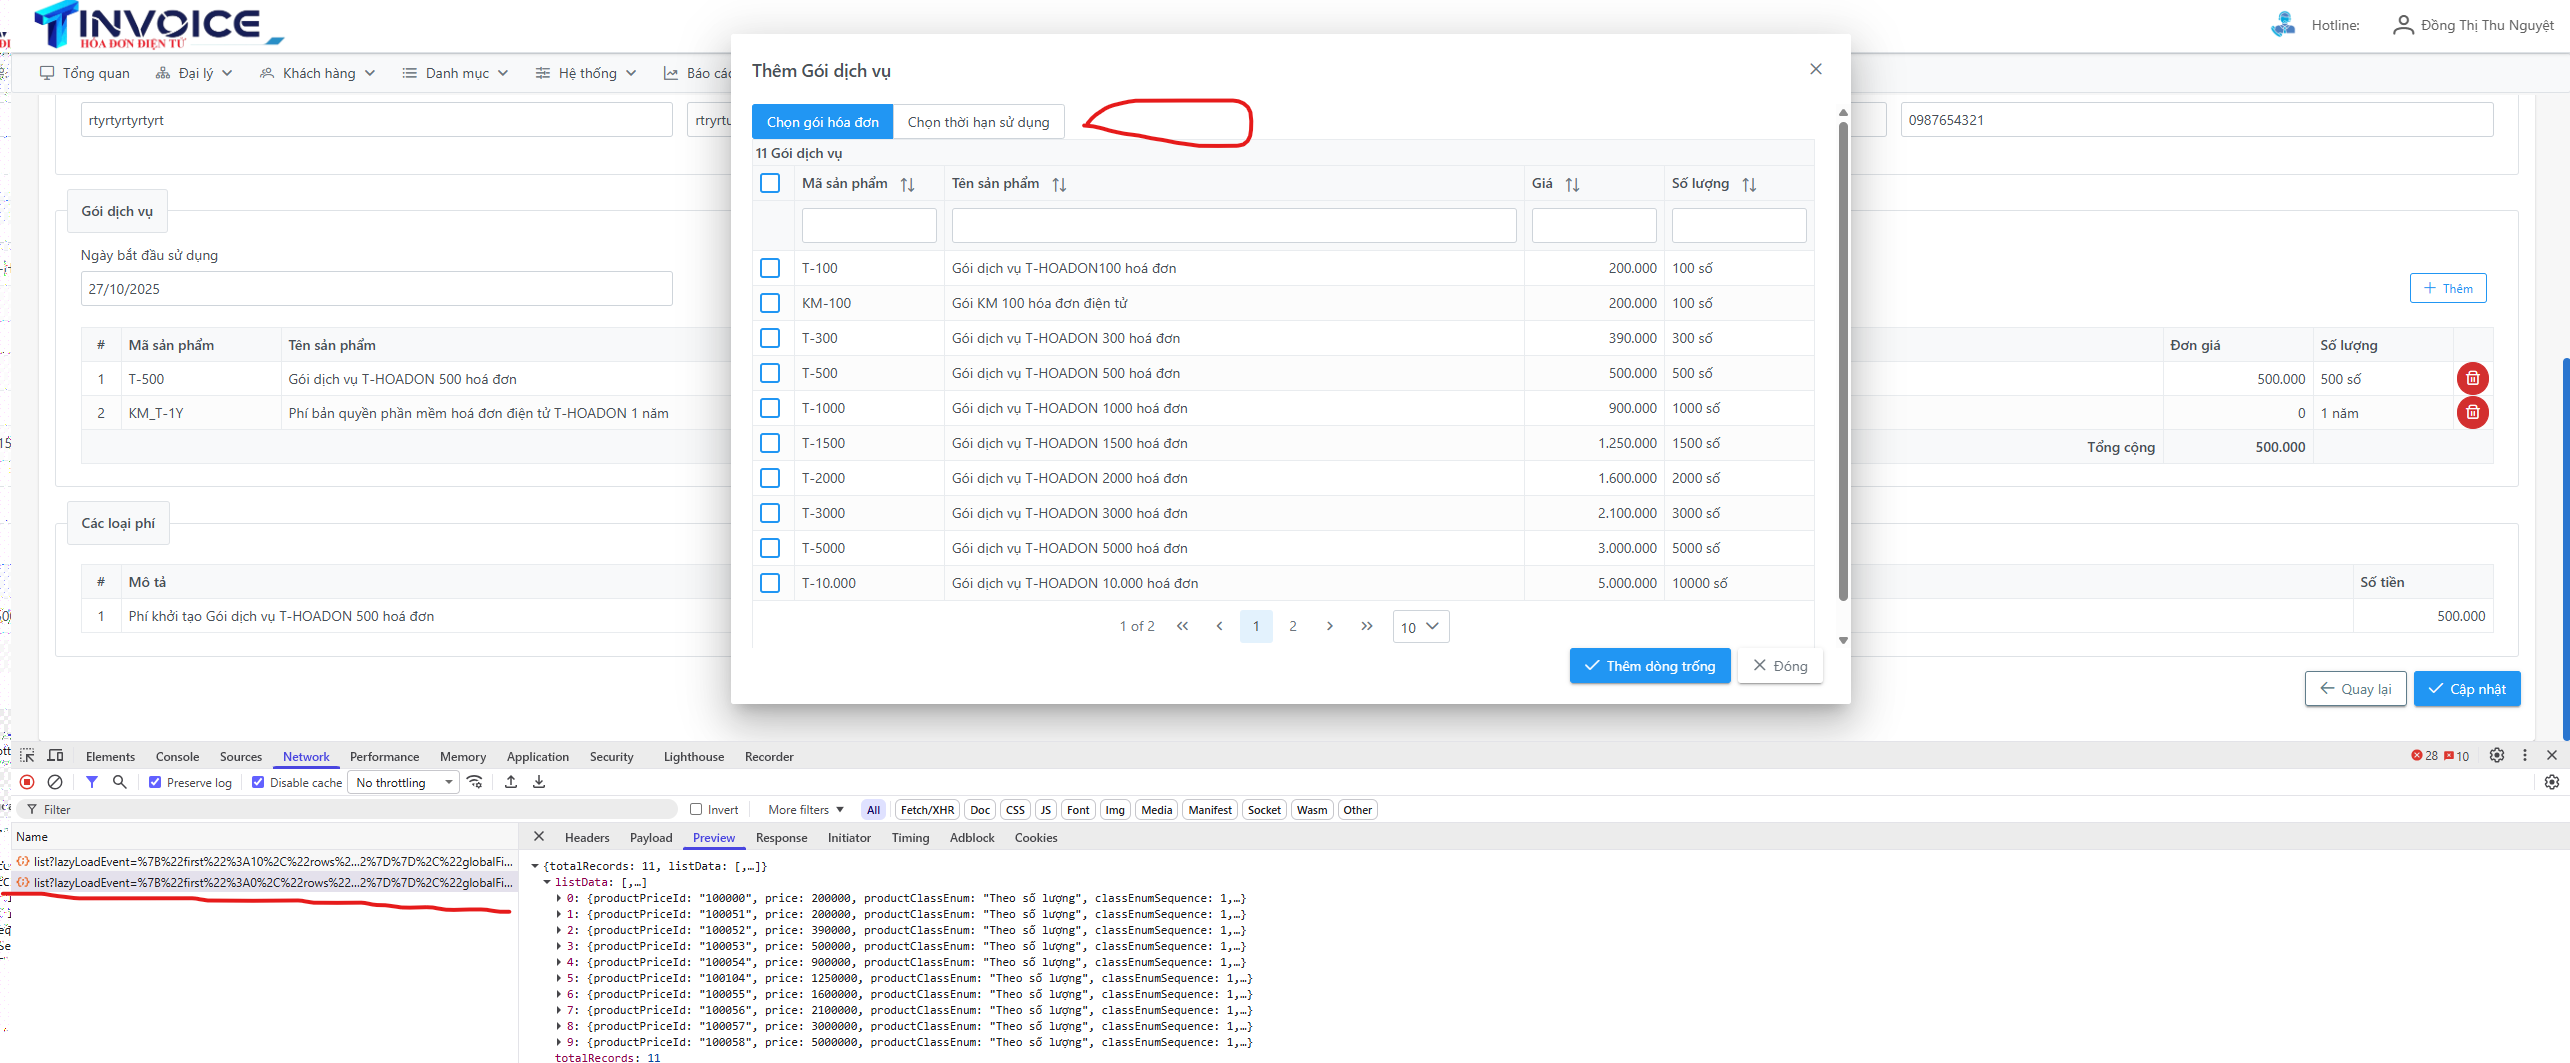Check the T-10.000 package row
The image size is (2570, 1063).
tap(770, 583)
